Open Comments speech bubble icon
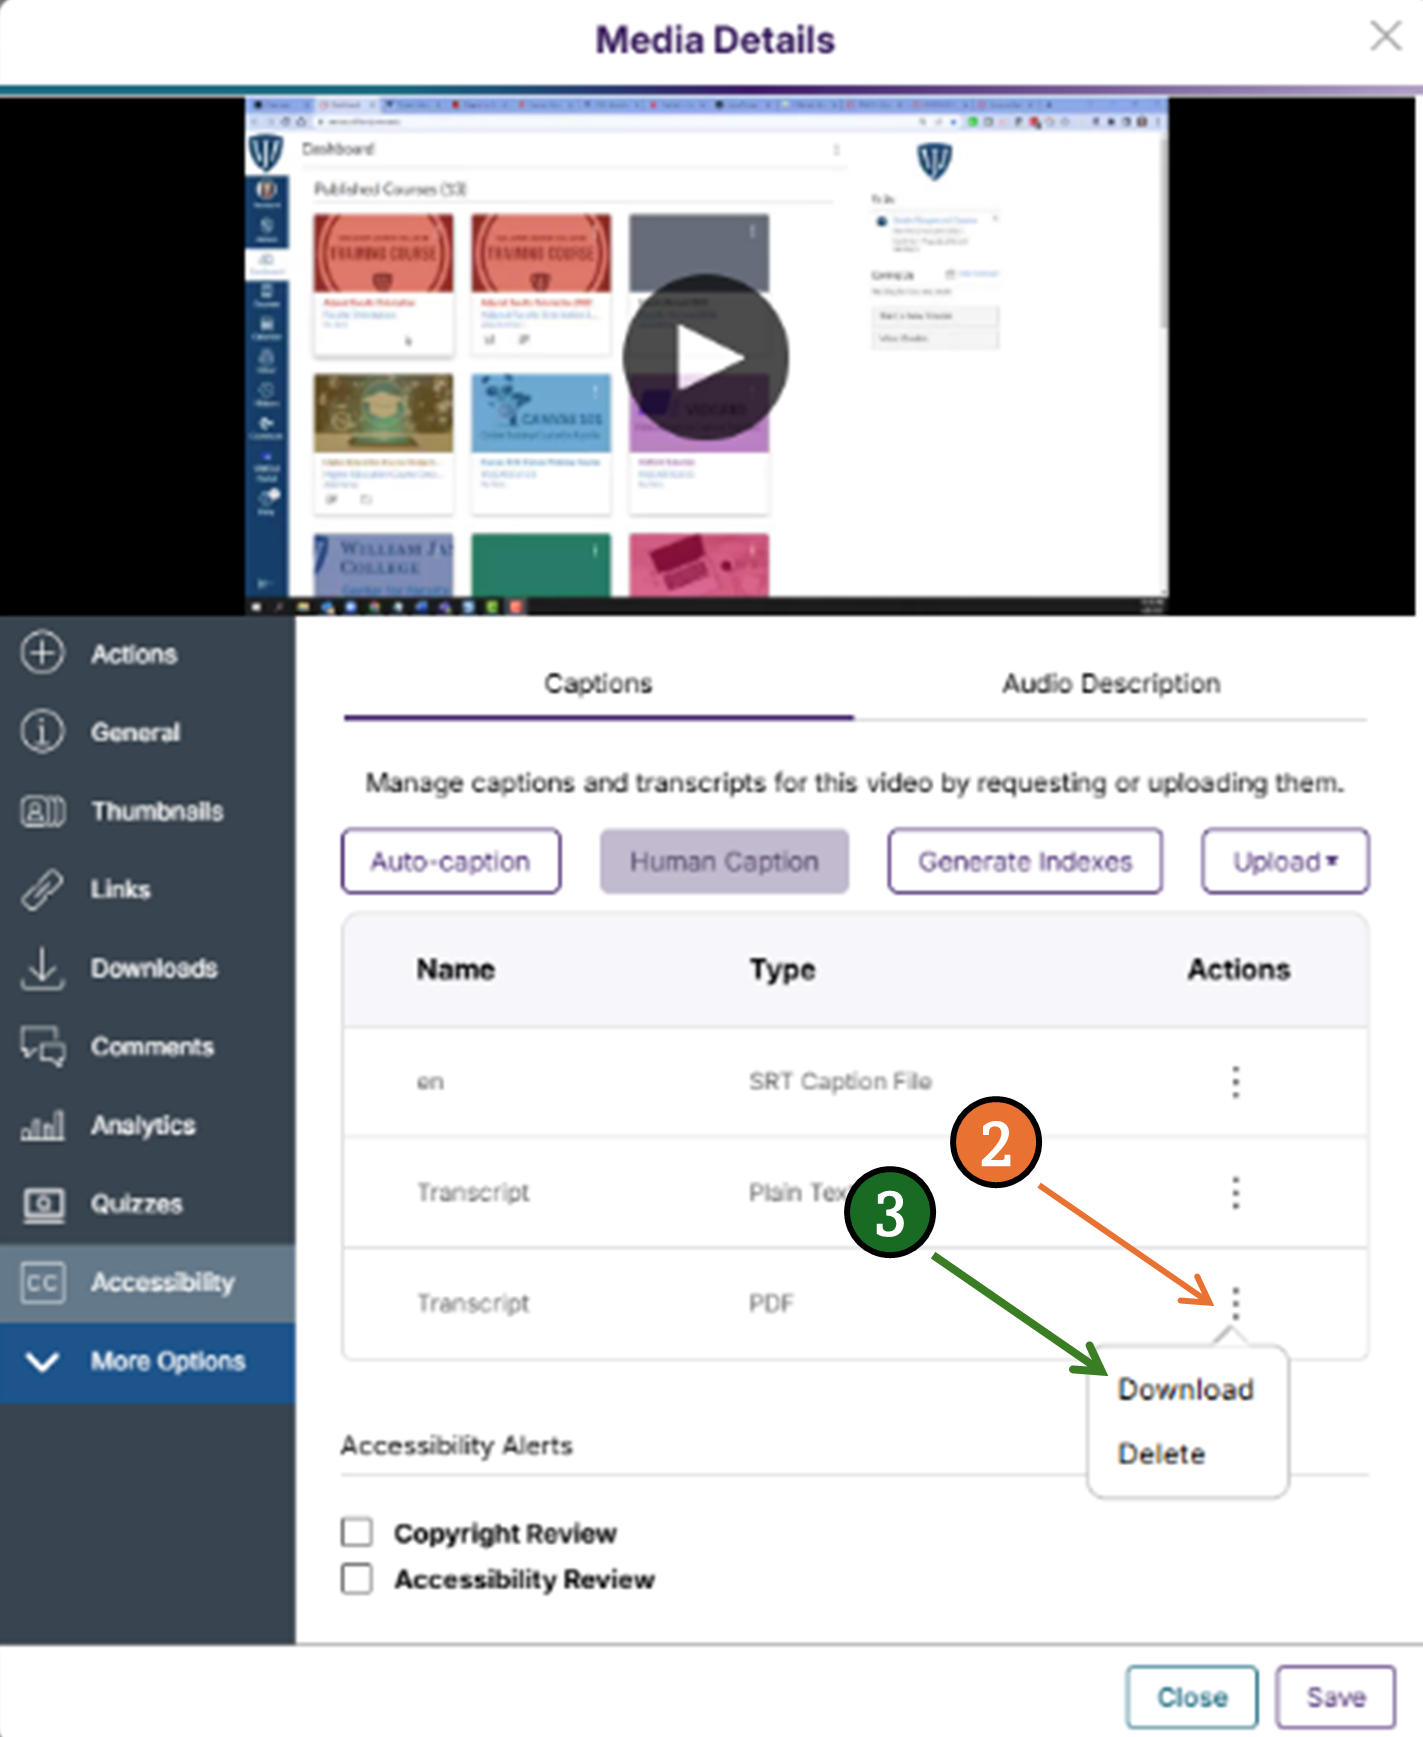The width and height of the screenshot is (1423, 1737). click(42, 1046)
